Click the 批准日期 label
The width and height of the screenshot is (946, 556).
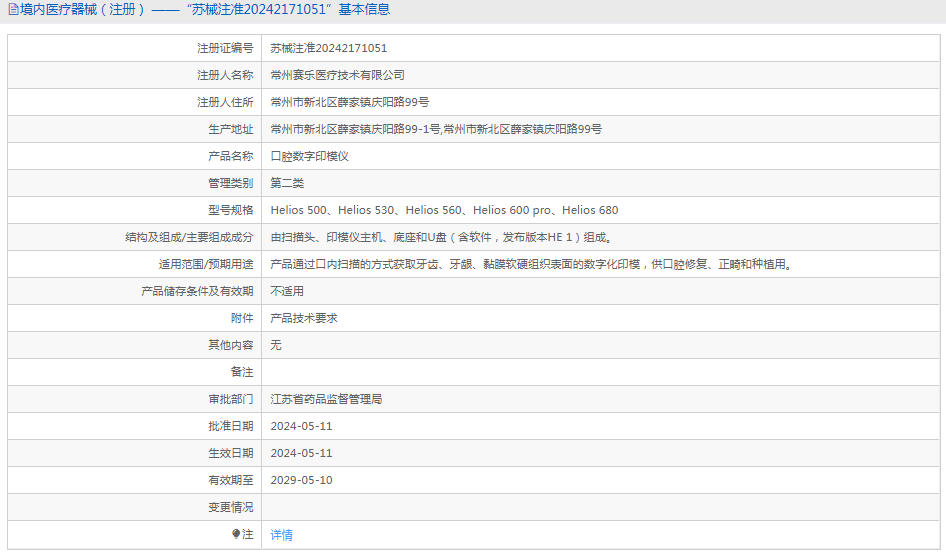tap(230, 426)
